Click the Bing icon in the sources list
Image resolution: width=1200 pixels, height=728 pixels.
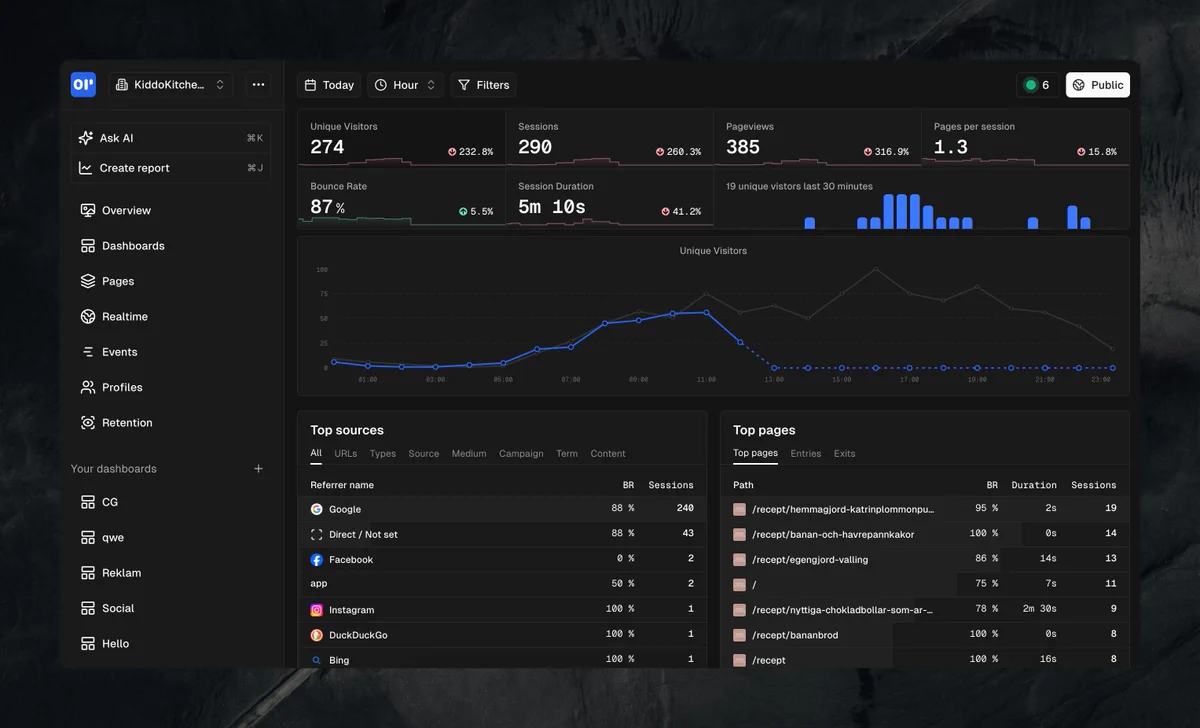pyautogui.click(x=317, y=660)
